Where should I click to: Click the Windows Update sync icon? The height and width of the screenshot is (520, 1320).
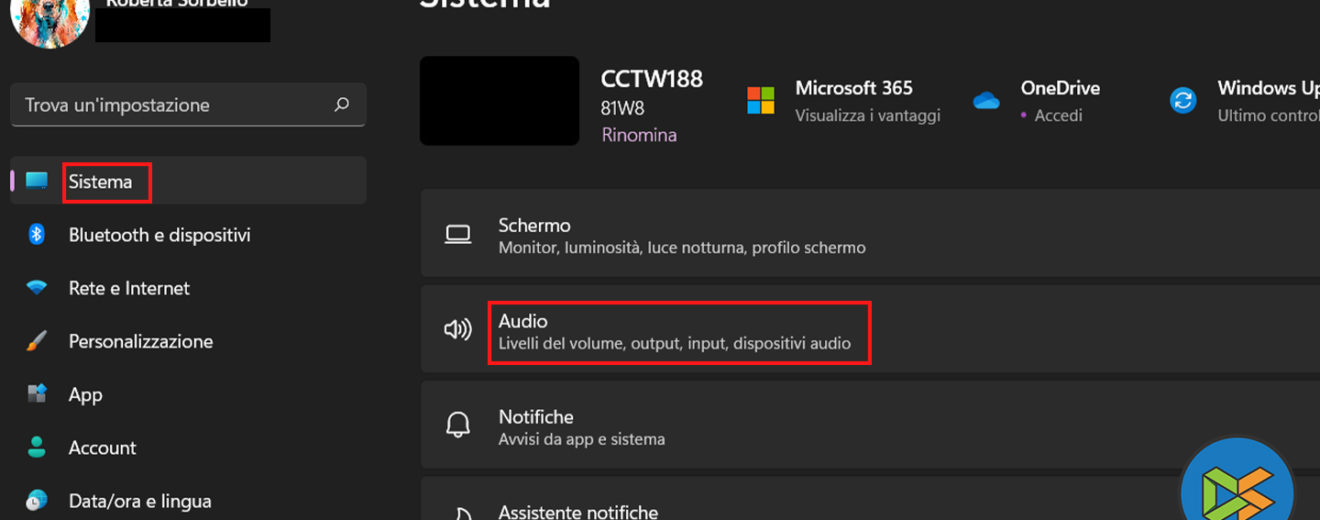click(x=1184, y=100)
